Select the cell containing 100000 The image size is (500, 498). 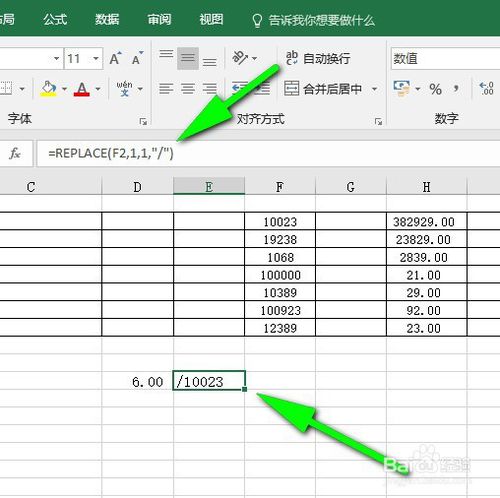point(280,275)
